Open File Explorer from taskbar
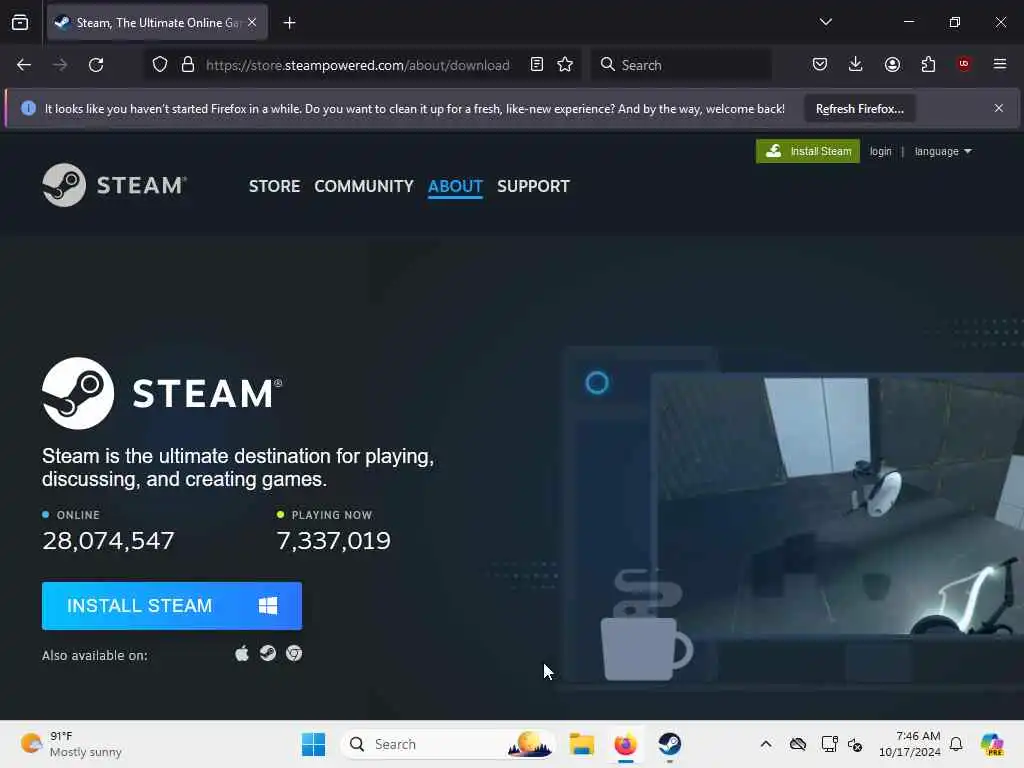1024x768 pixels. pyautogui.click(x=581, y=744)
